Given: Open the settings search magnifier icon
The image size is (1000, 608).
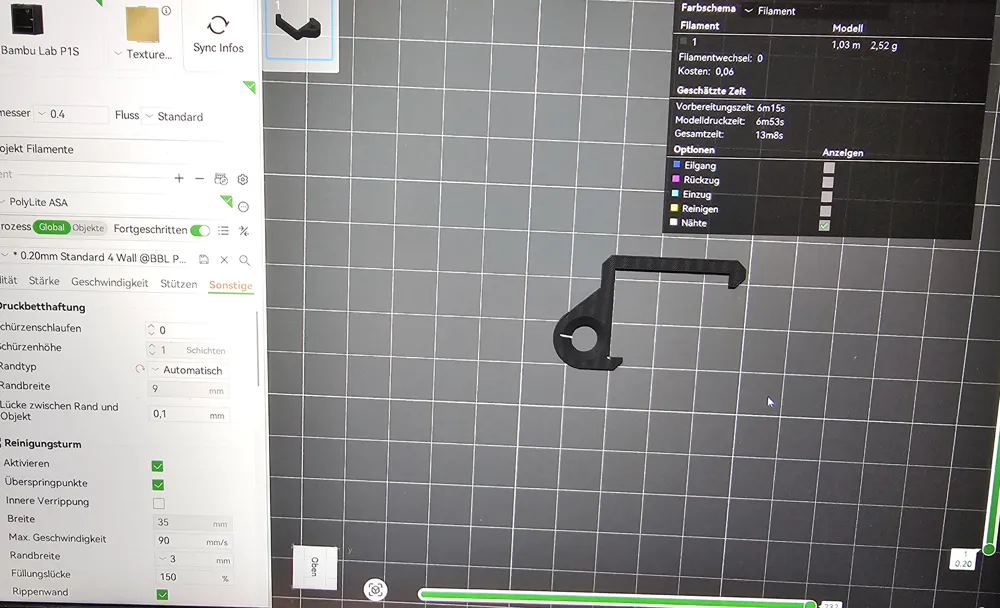Looking at the screenshot, I should coord(244,260).
